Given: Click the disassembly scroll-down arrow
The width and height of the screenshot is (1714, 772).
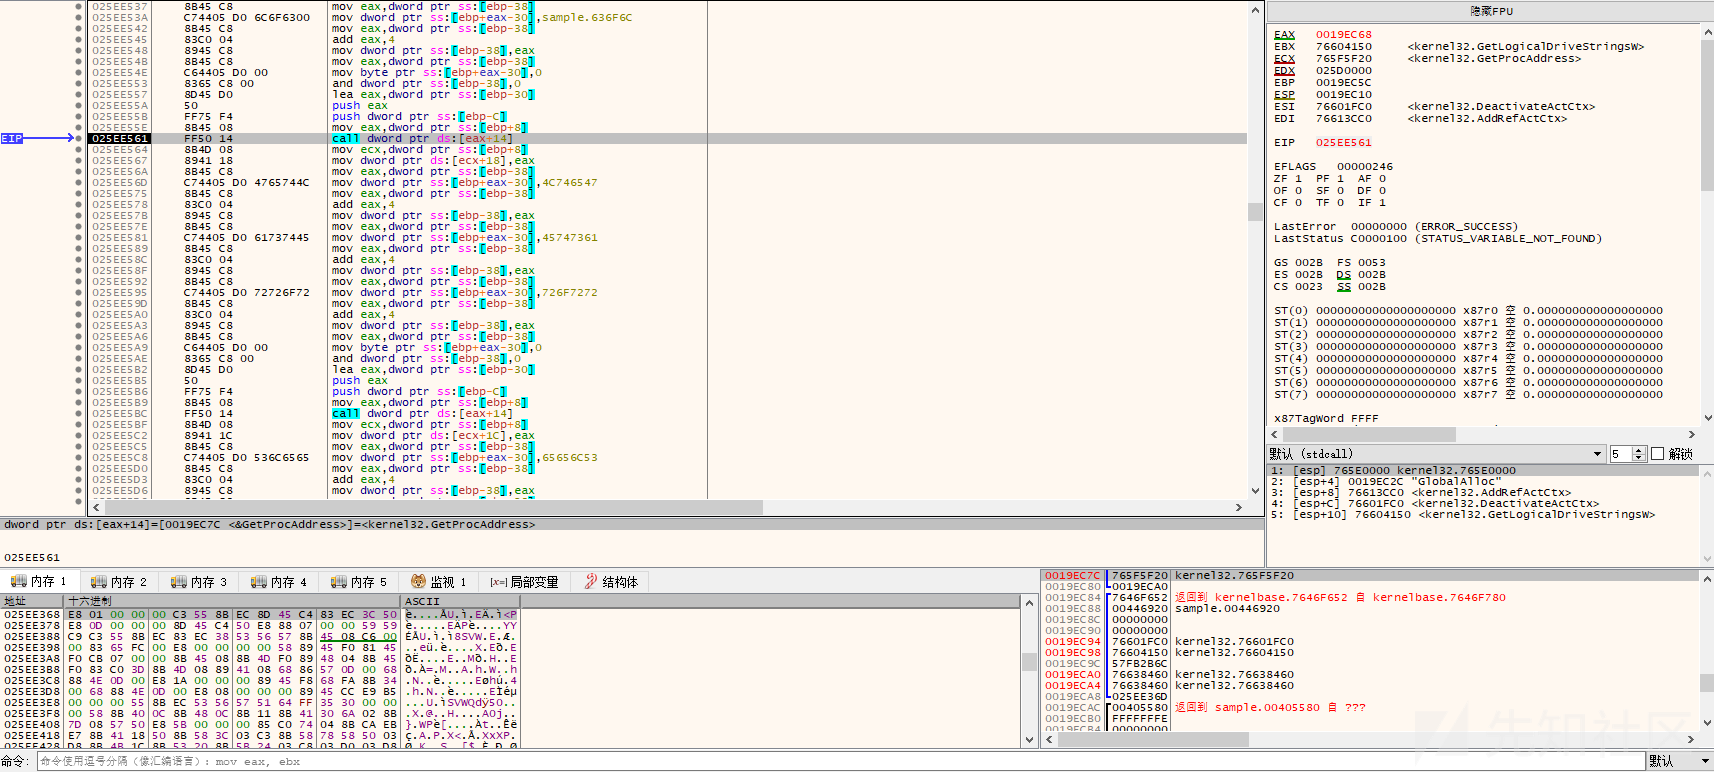Looking at the screenshot, I should click(x=1255, y=491).
